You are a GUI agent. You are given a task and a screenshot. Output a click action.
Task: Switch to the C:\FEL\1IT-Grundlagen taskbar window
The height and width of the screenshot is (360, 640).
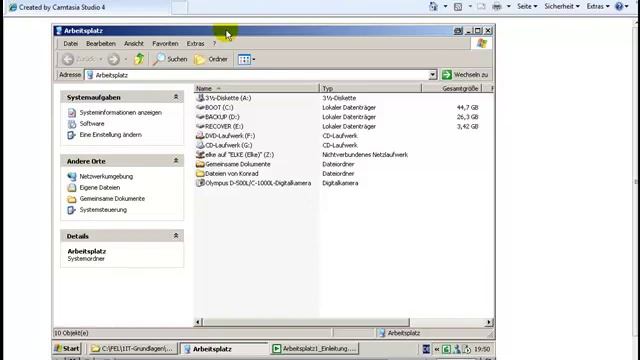pos(133,349)
